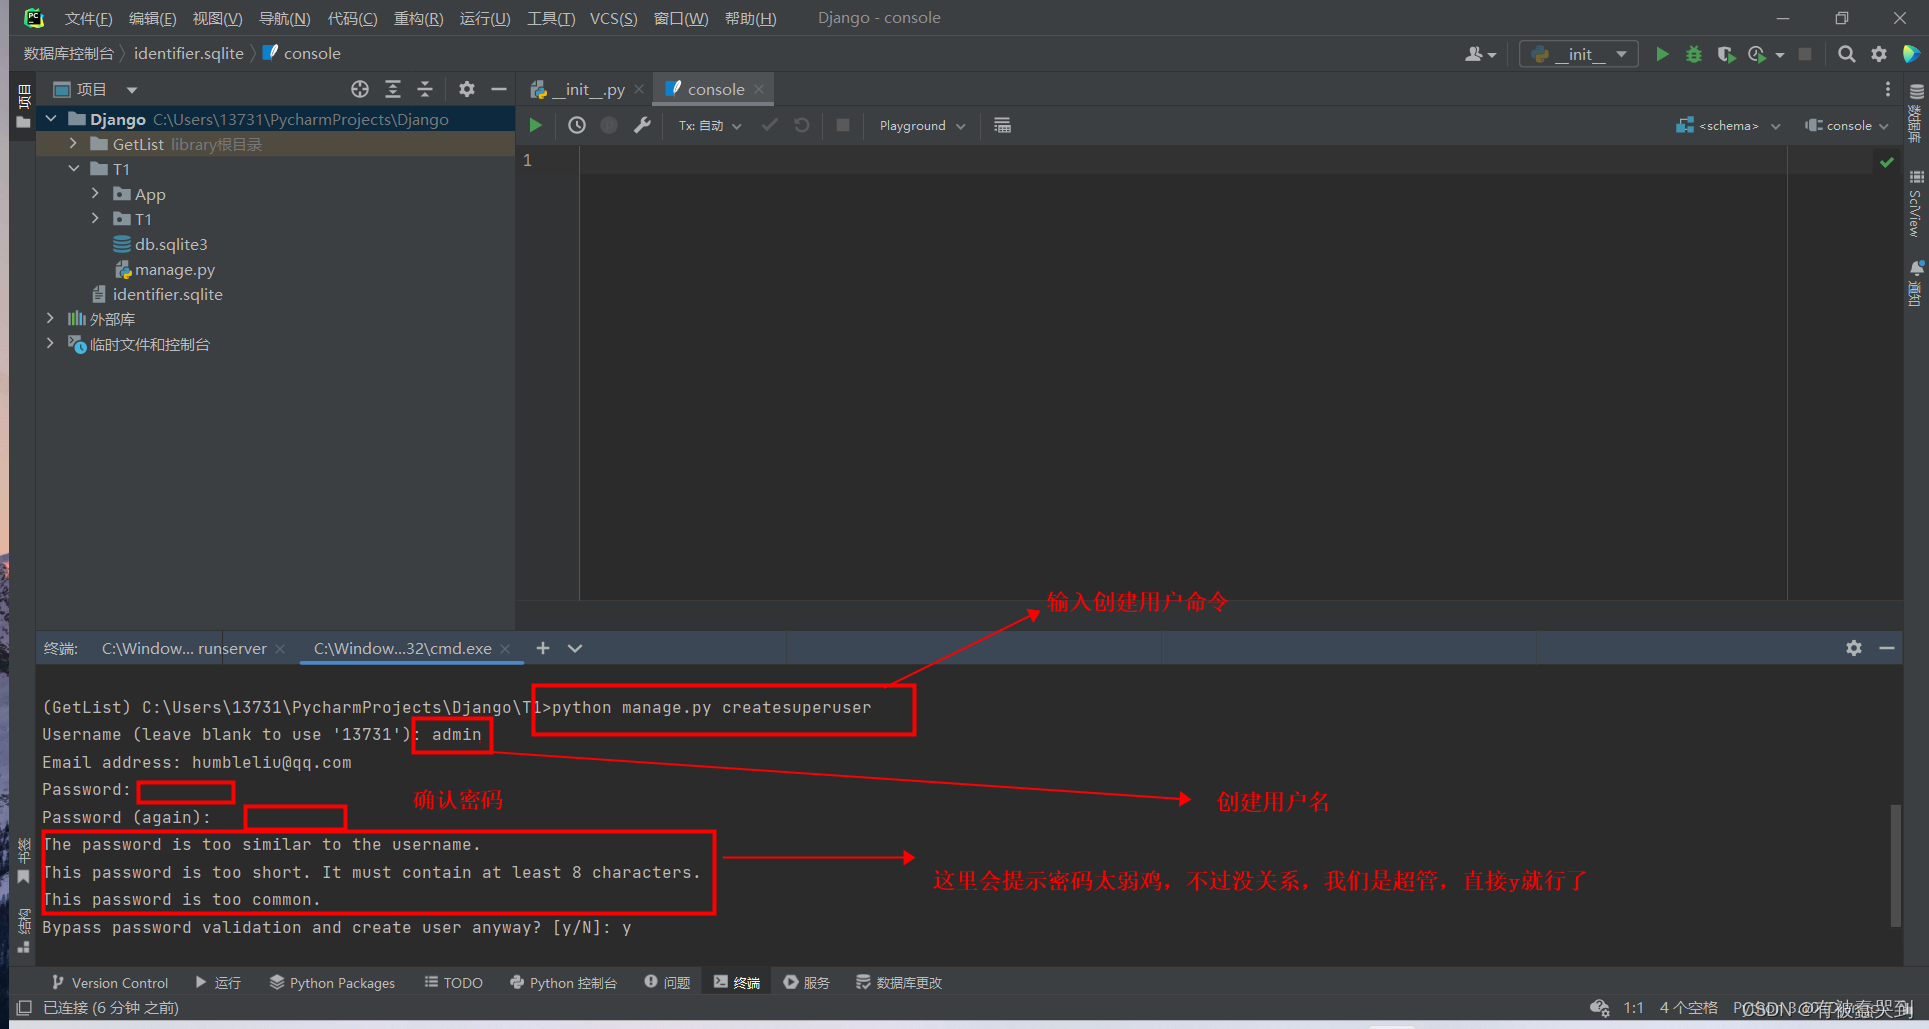This screenshot has height=1029, width=1929.
Task: Close the cmd.exe terminal tab
Action: (505, 649)
